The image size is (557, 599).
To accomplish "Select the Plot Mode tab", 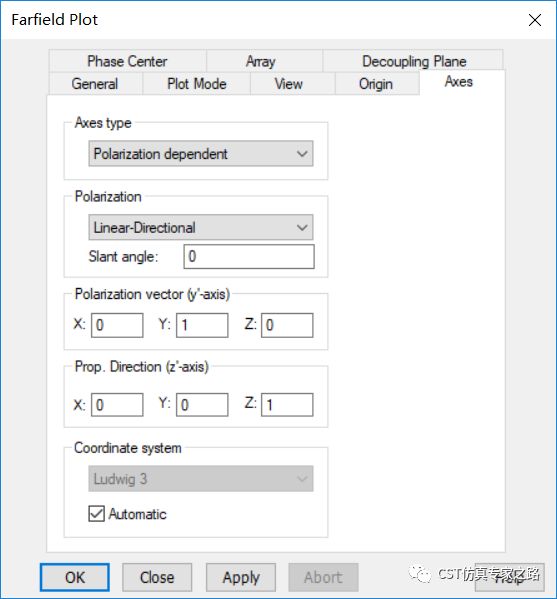I will pyautogui.click(x=196, y=84).
